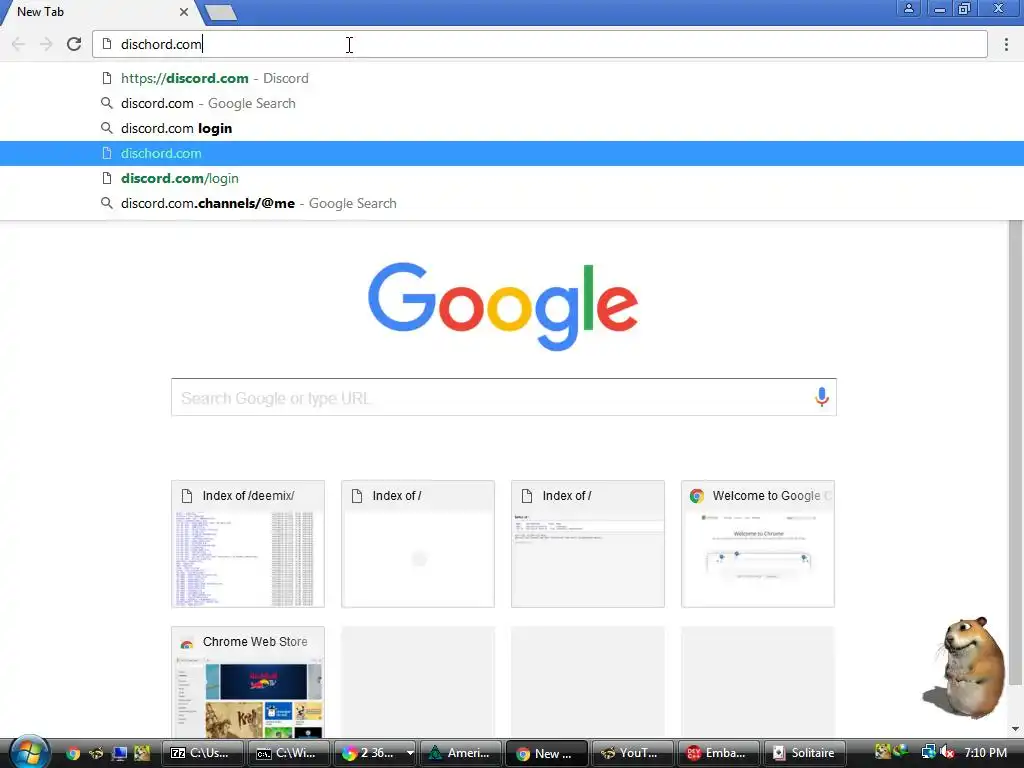Choose discord.com.channels/@me Google Search suggestion

tap(512, 203)
